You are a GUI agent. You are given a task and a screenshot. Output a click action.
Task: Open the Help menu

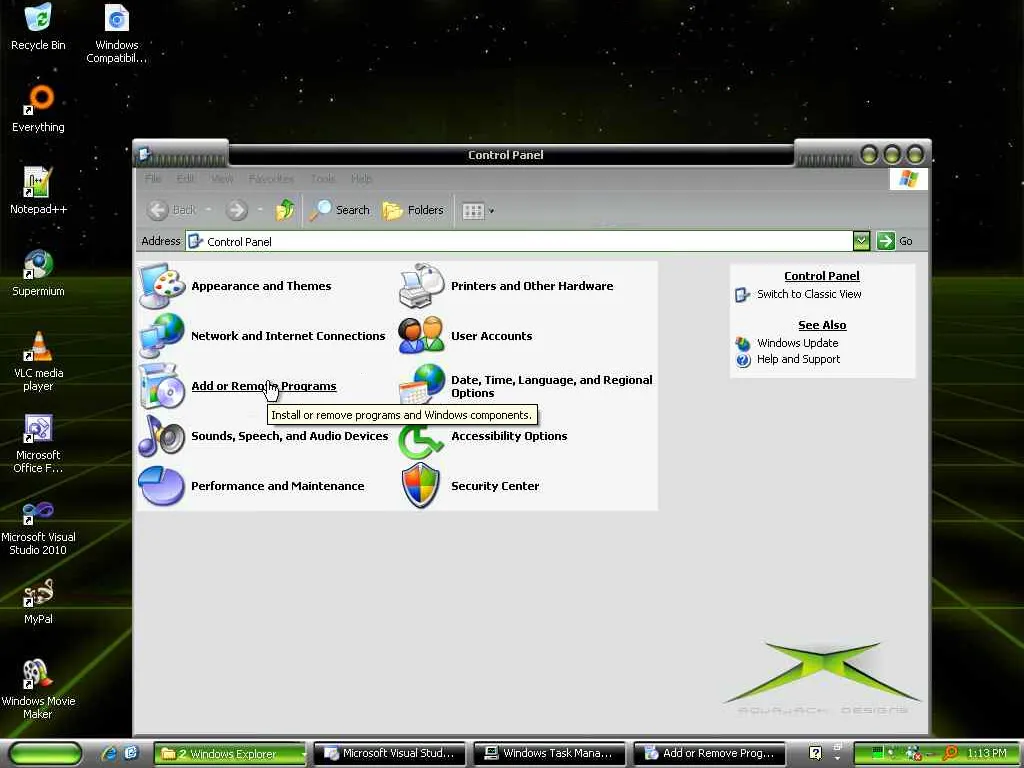tap(361, 178)
